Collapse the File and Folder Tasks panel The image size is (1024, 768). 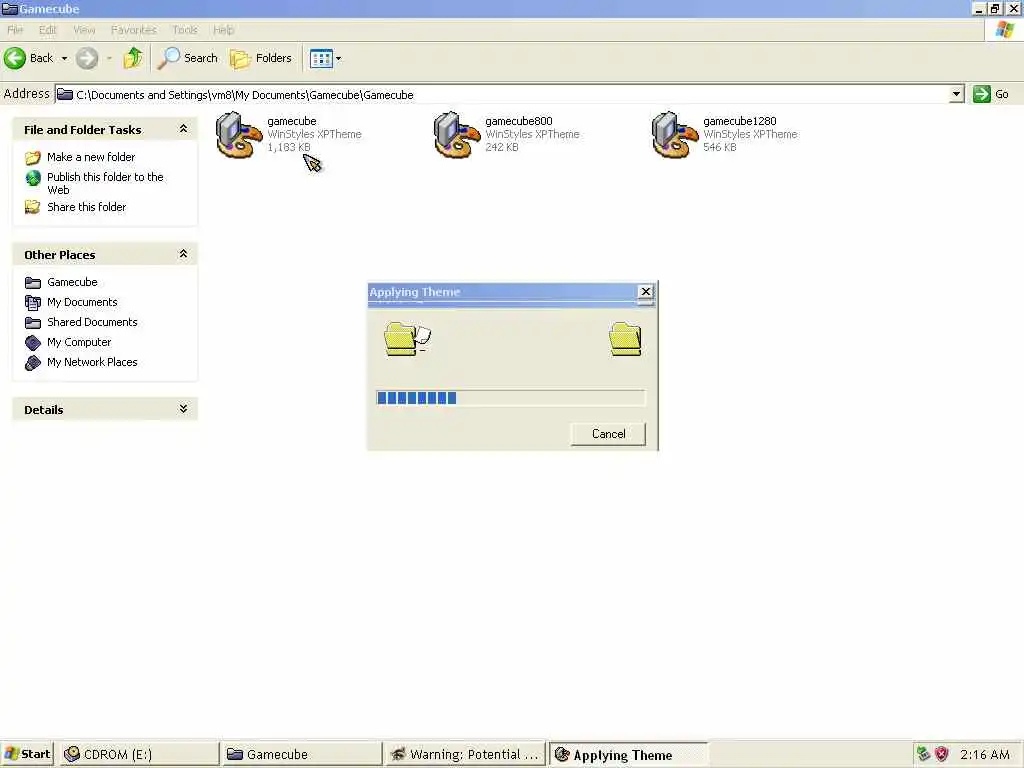point(184,129)
